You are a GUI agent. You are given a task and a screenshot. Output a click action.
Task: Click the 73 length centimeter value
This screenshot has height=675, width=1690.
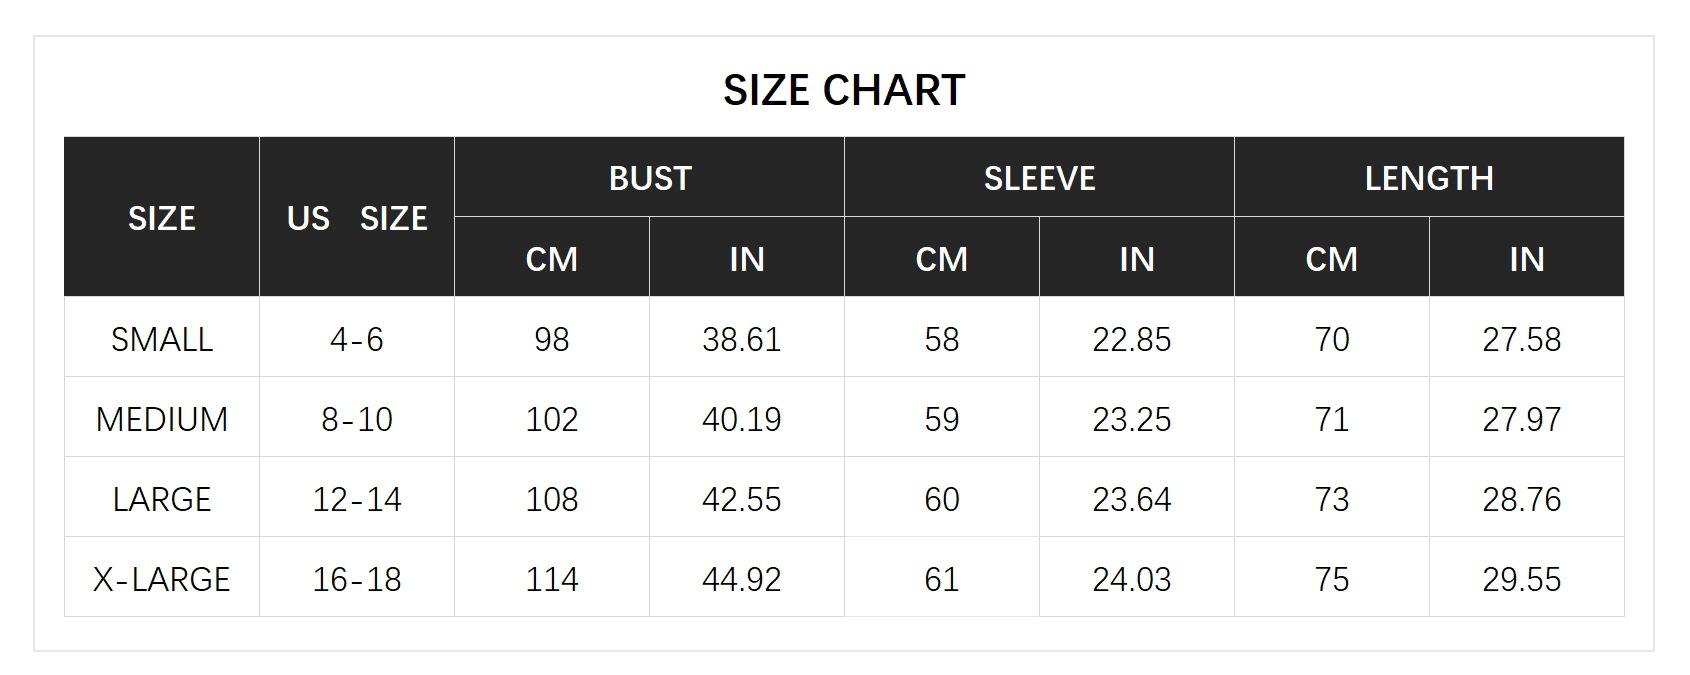[x=1332, y=499]
